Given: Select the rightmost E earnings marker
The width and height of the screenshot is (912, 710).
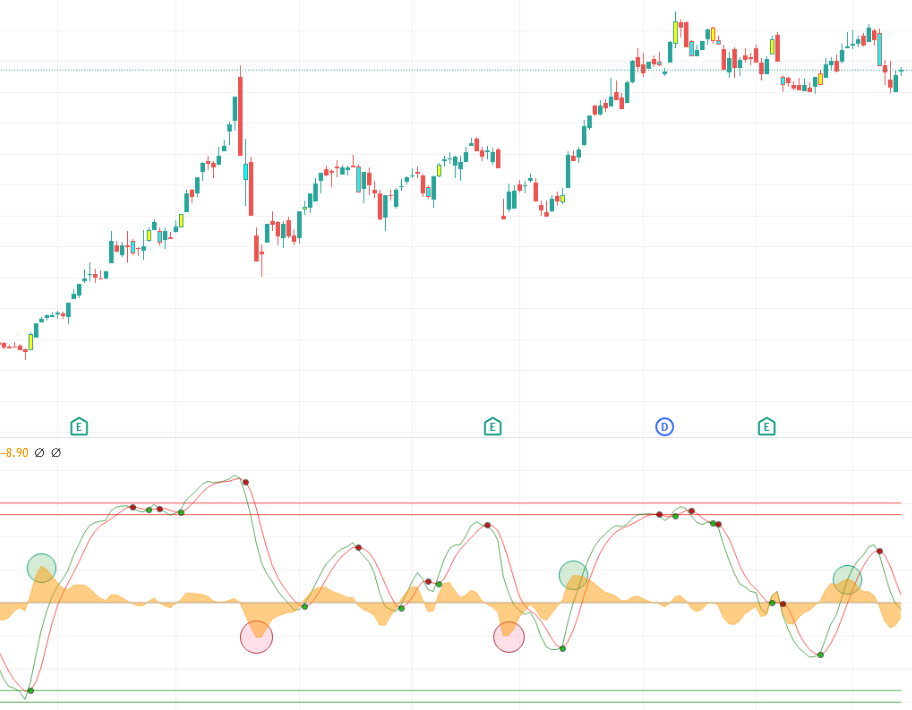Looking at the screenshot, I should (x=766, y=427).
